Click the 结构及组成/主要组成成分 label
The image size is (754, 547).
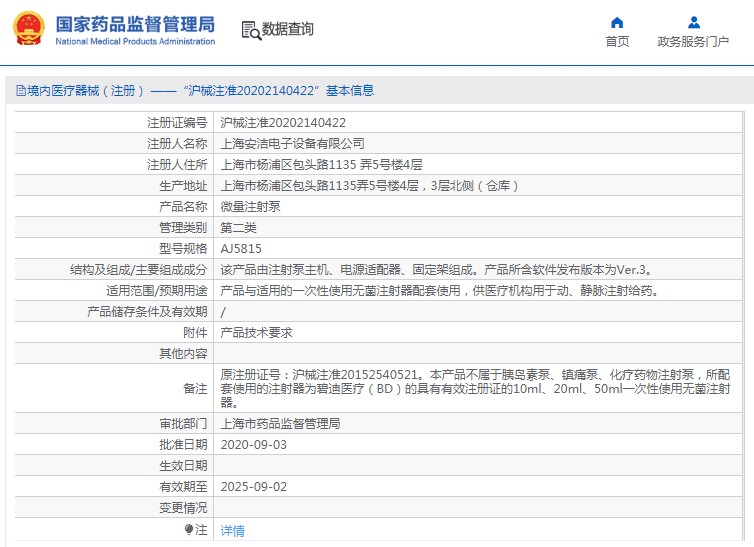pyautogui.click(x=138, y=270)
